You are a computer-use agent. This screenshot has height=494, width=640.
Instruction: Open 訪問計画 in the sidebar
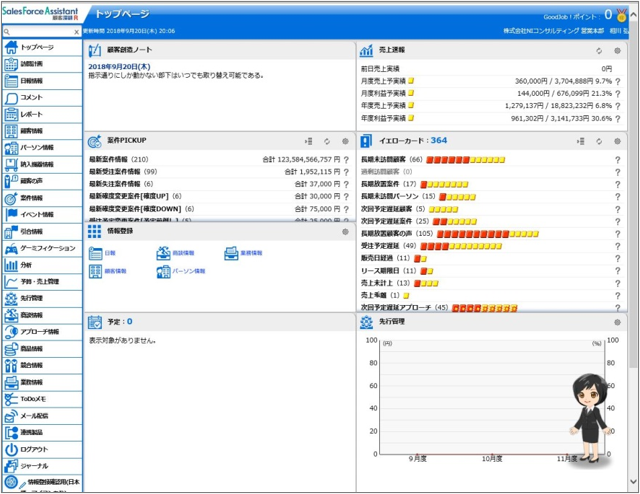click(42, 64)
